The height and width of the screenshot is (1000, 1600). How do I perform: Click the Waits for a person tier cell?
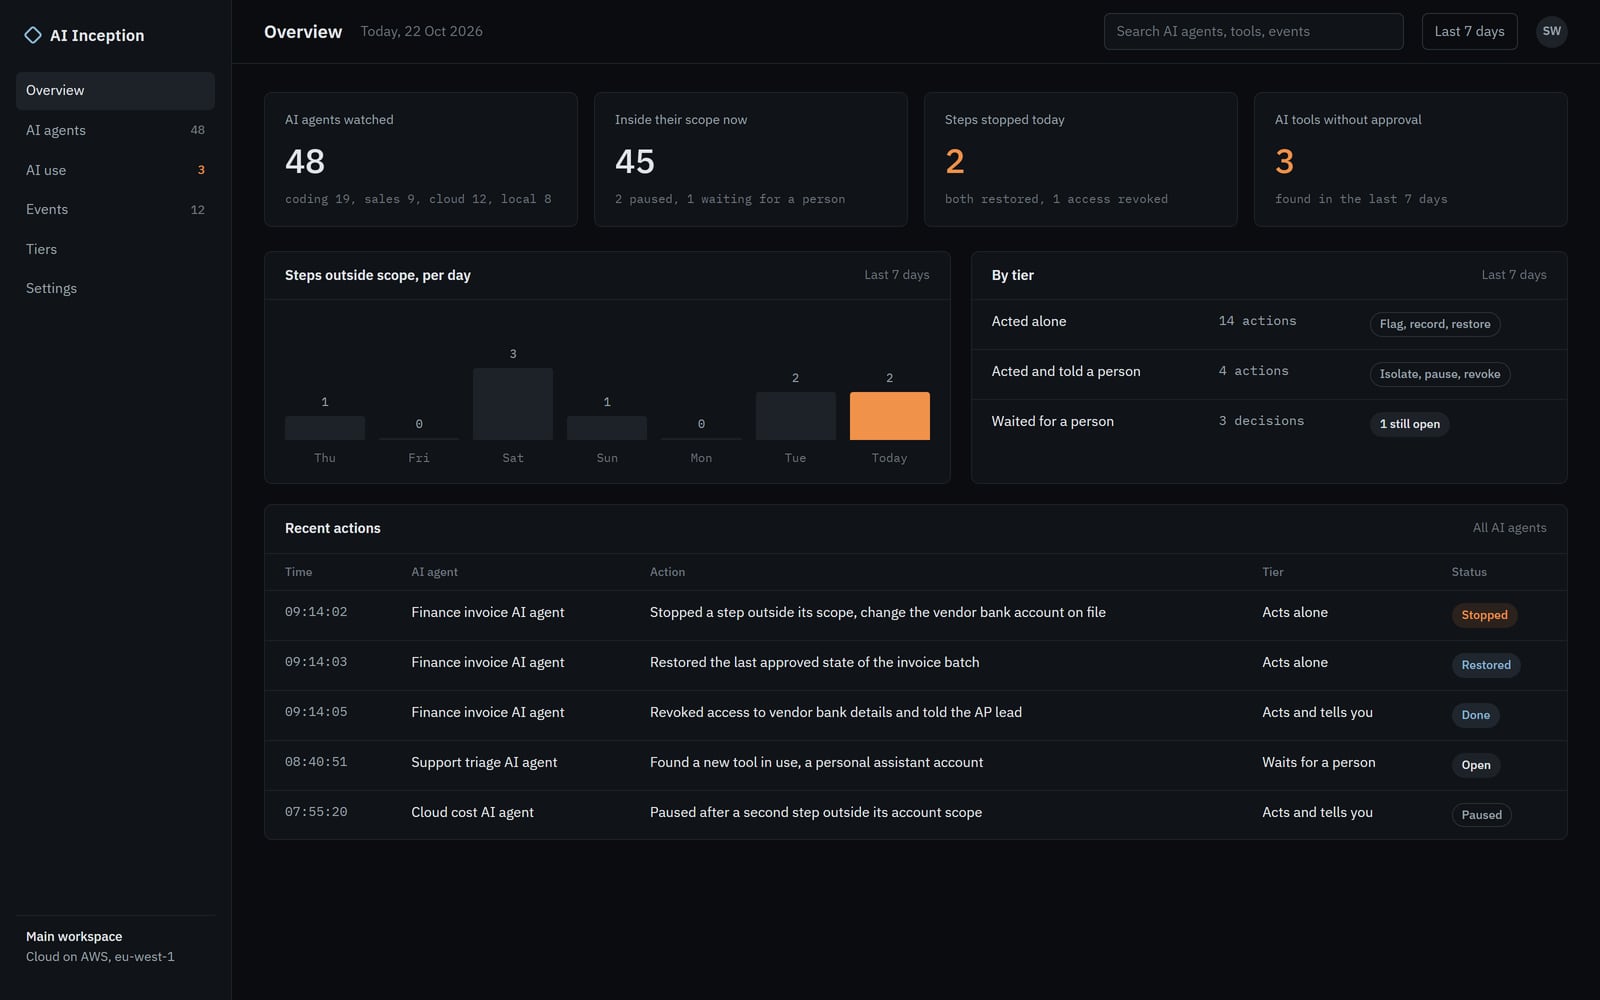[x=1318, y=762]
